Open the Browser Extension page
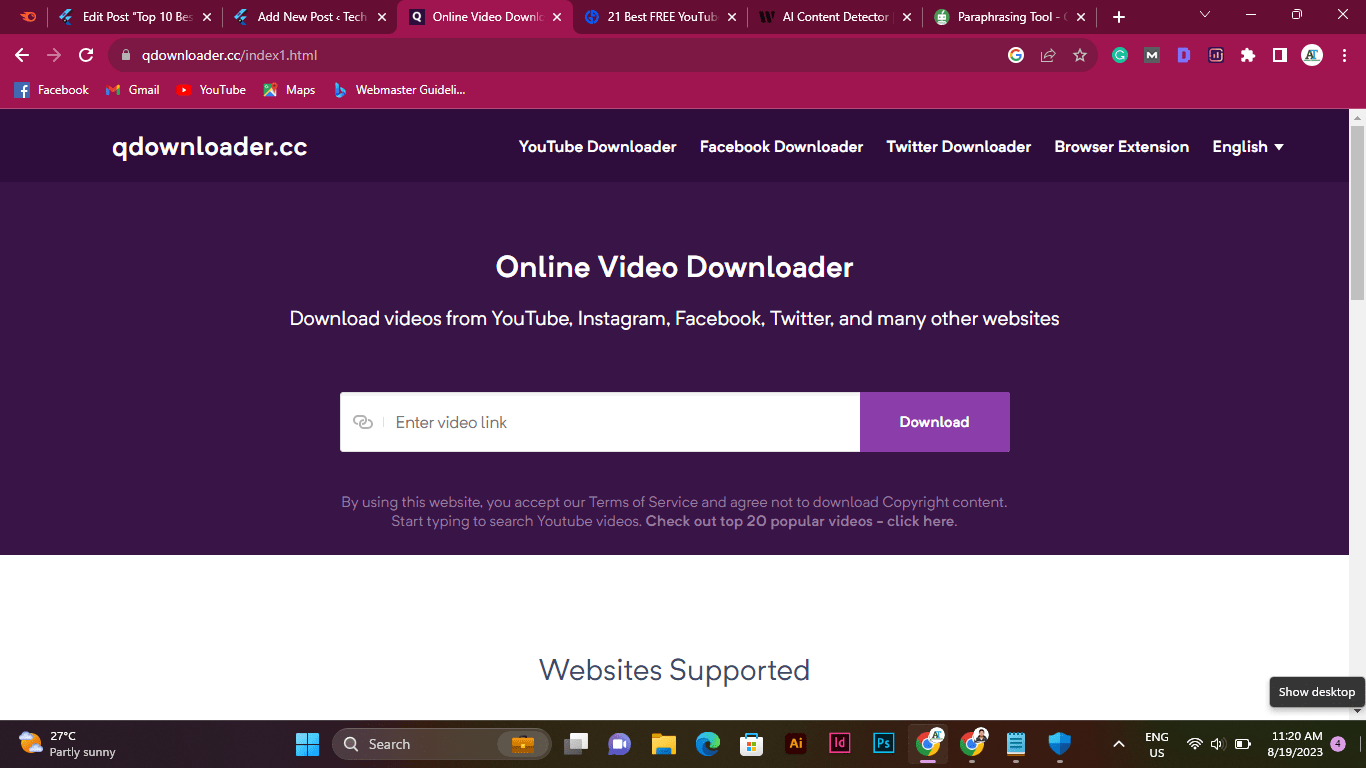This screenshot has width=1366, height=768. [1121, 147]
